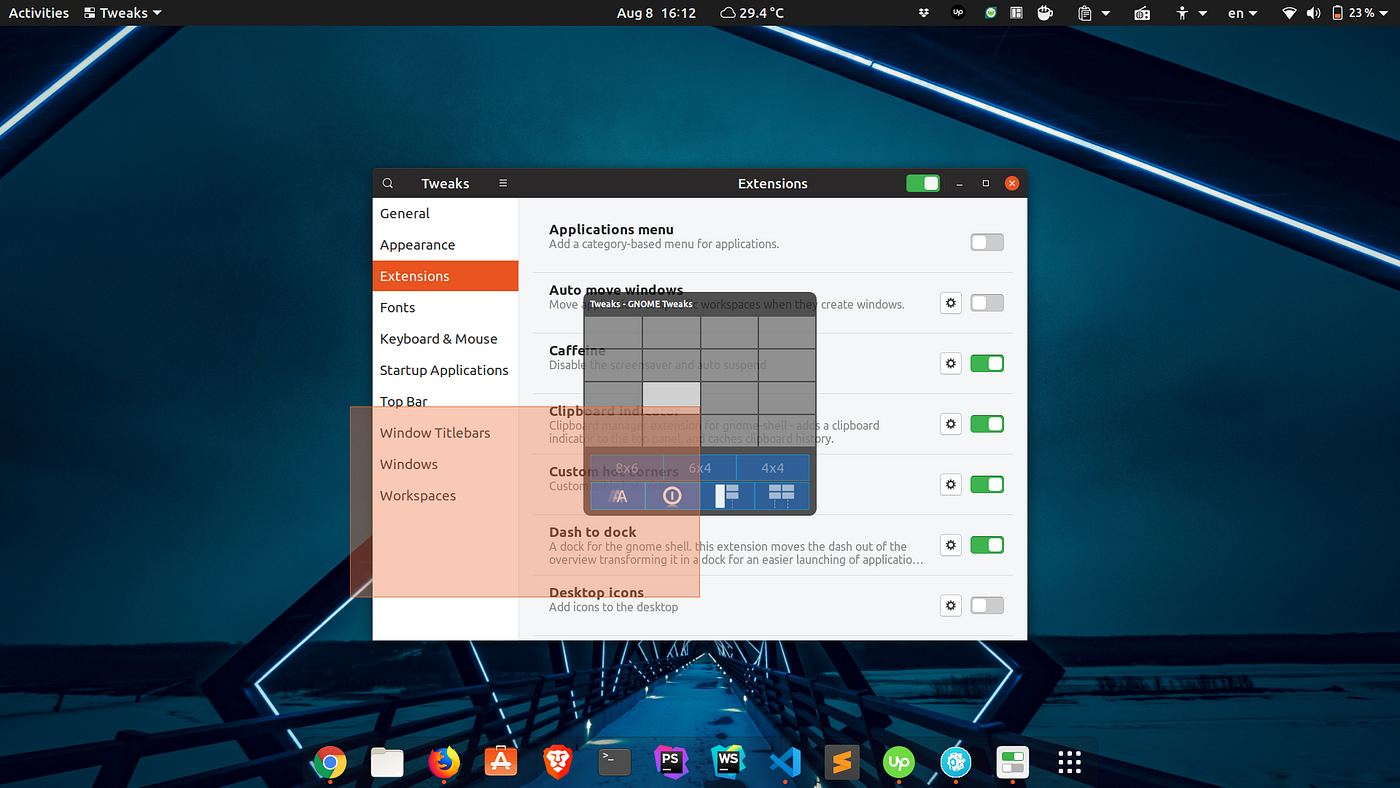The image size is (1400, 788).
Task: Switch to the Fonts section in sidebar
Action: click(397, 307)
